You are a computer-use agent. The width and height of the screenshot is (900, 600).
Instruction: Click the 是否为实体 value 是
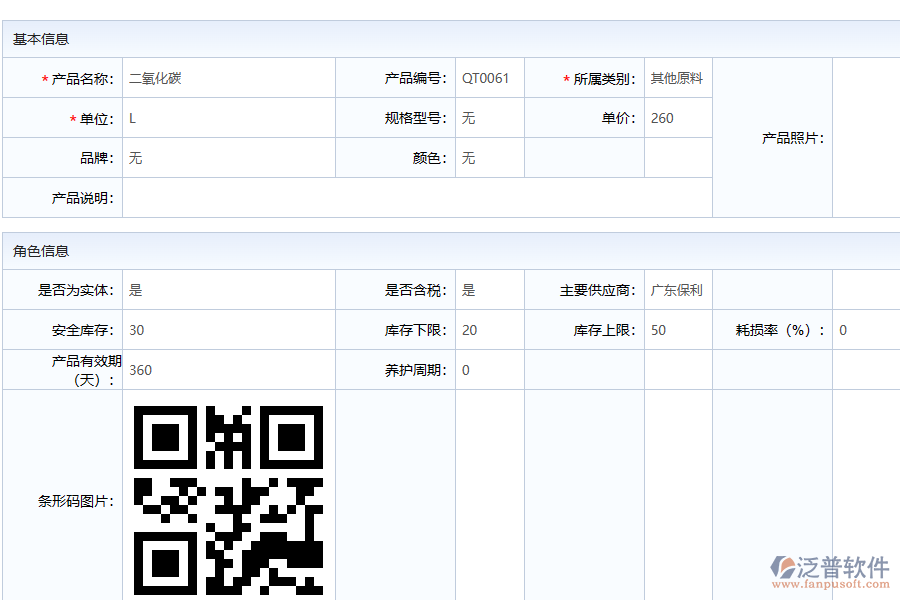135,290
